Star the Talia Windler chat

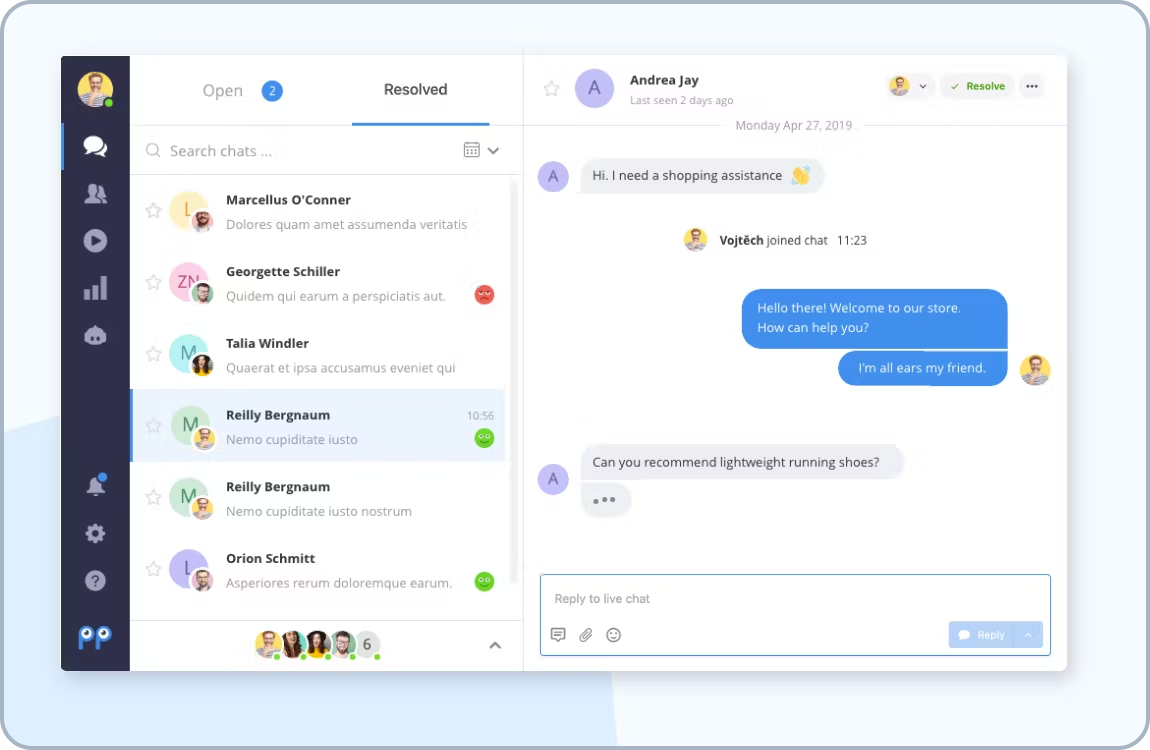tap(153, 354)
